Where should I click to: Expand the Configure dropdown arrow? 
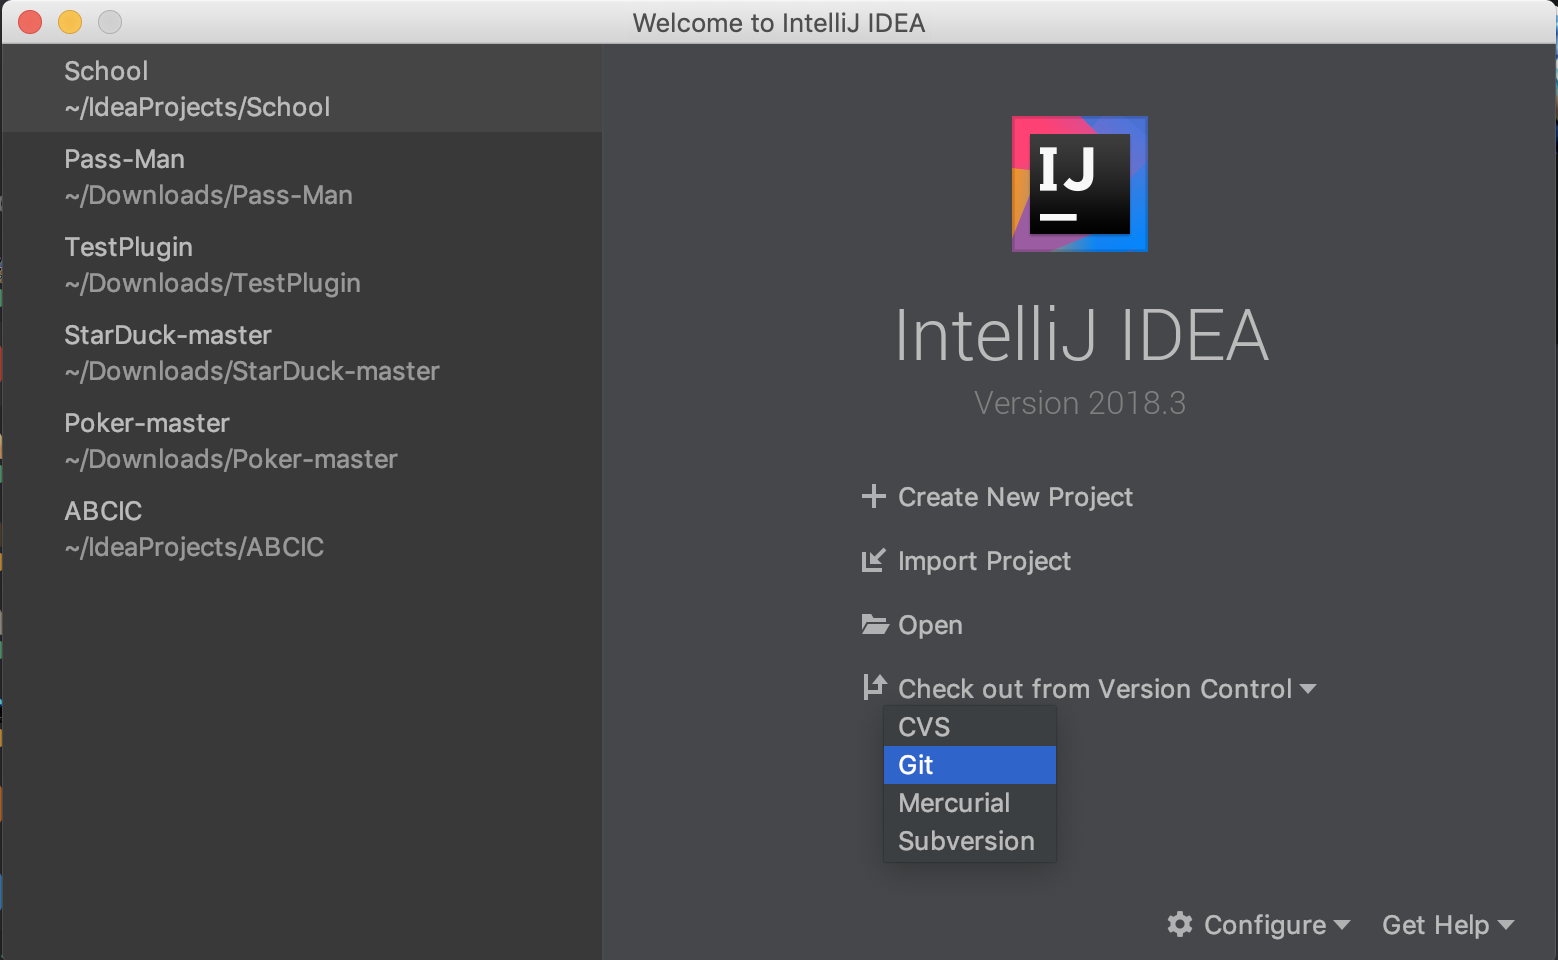point(1342,925)
